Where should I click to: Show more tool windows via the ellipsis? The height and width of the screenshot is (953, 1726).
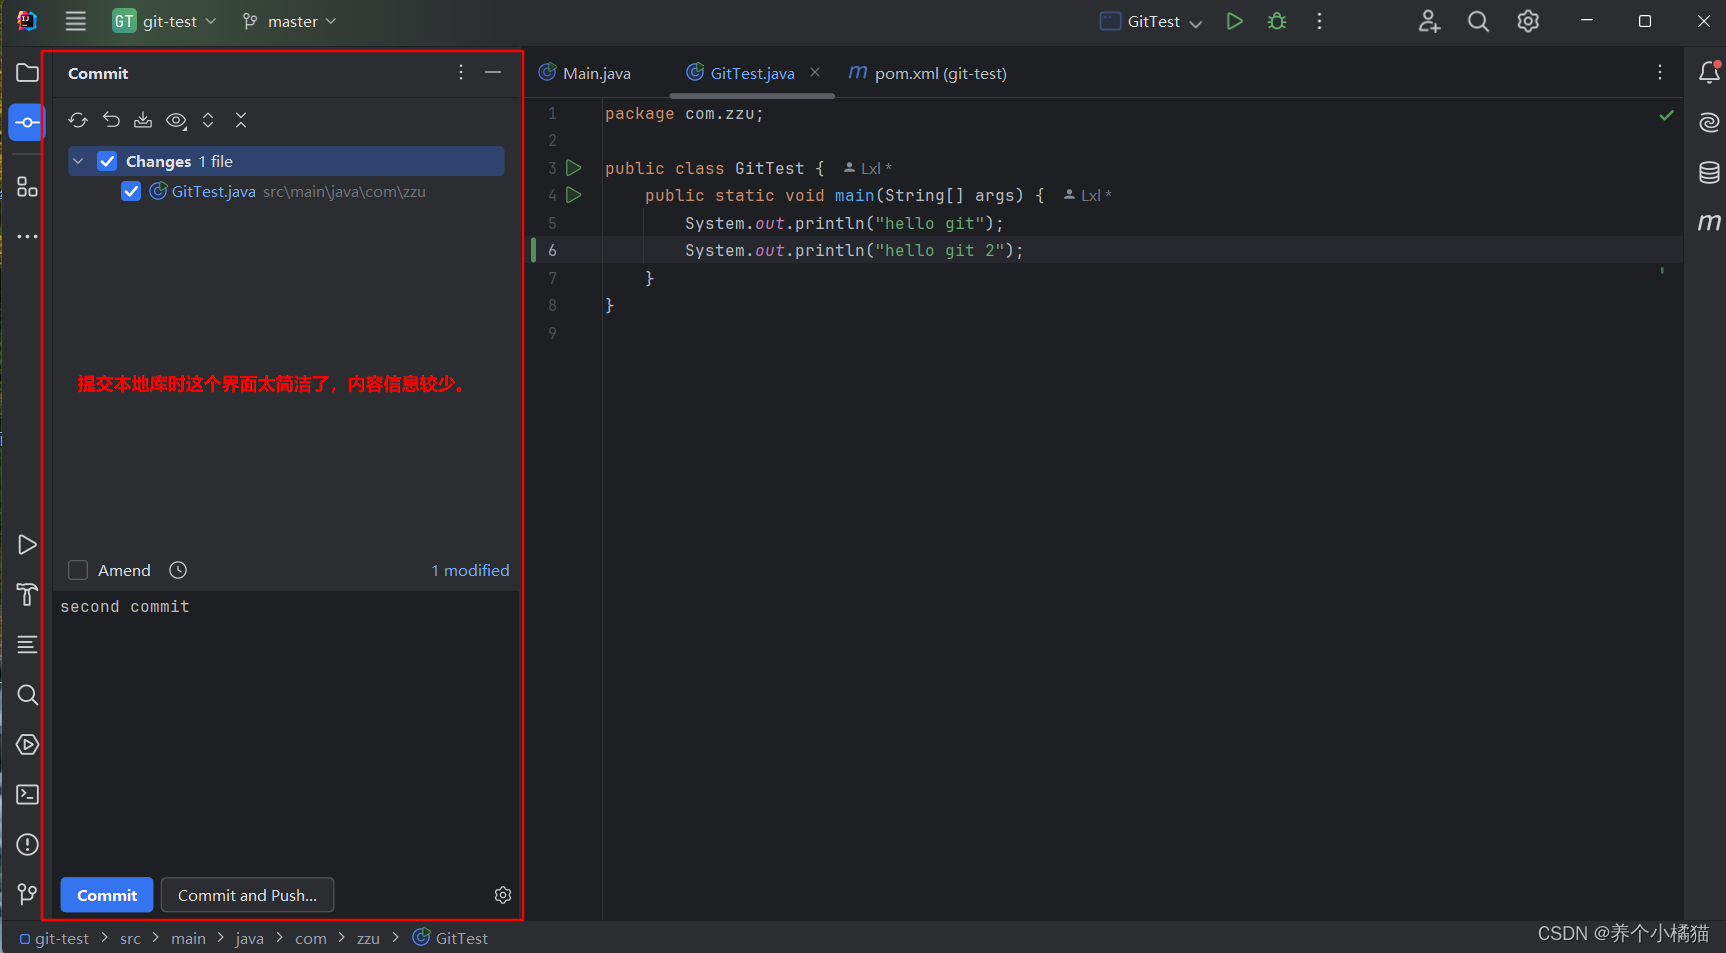27,237
